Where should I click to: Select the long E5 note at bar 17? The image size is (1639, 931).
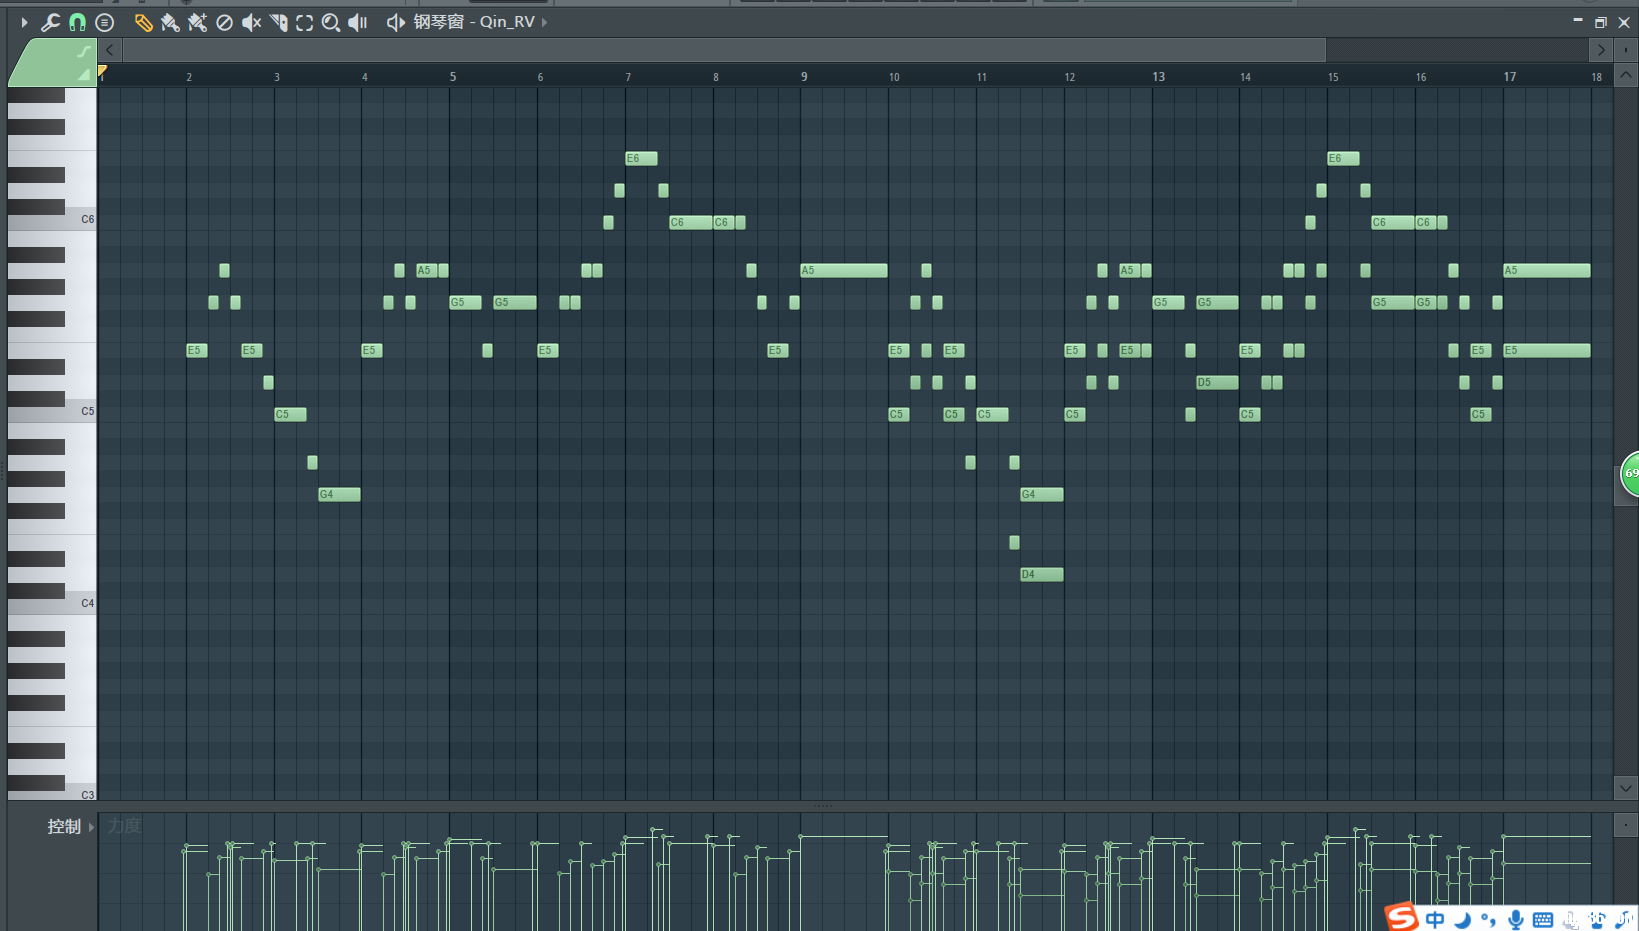tap(1546, 350)
